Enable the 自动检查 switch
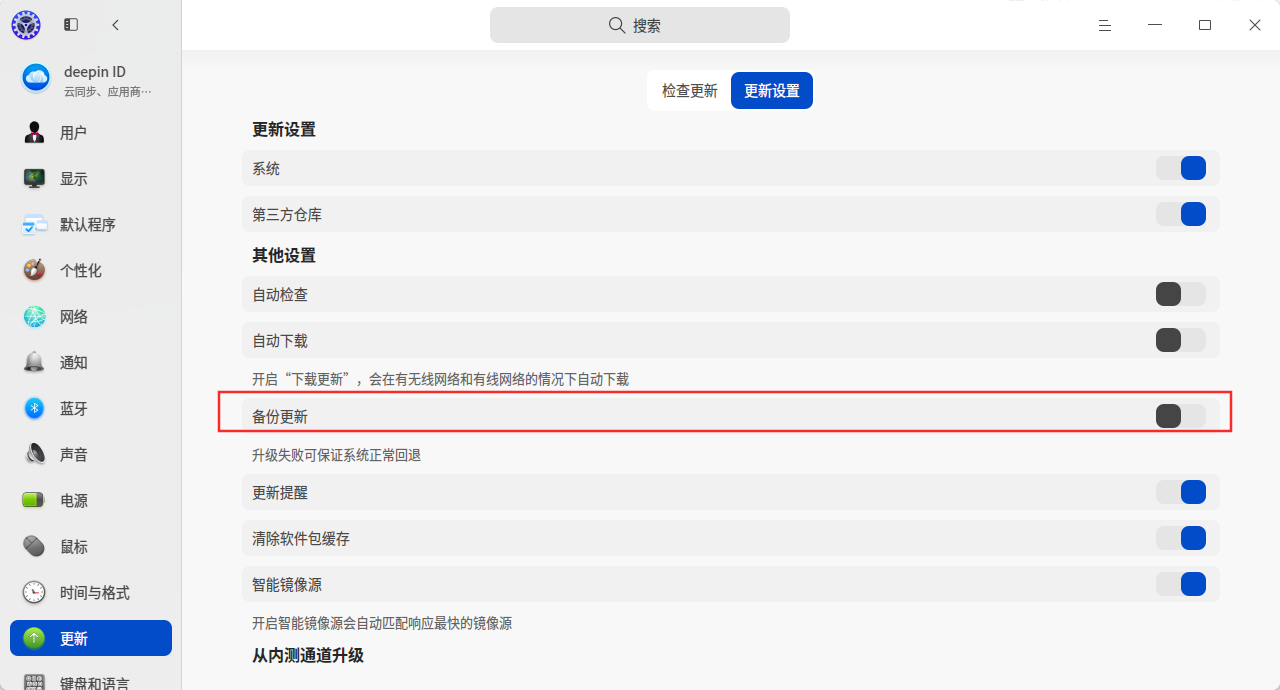 (x=1181, y=294)
